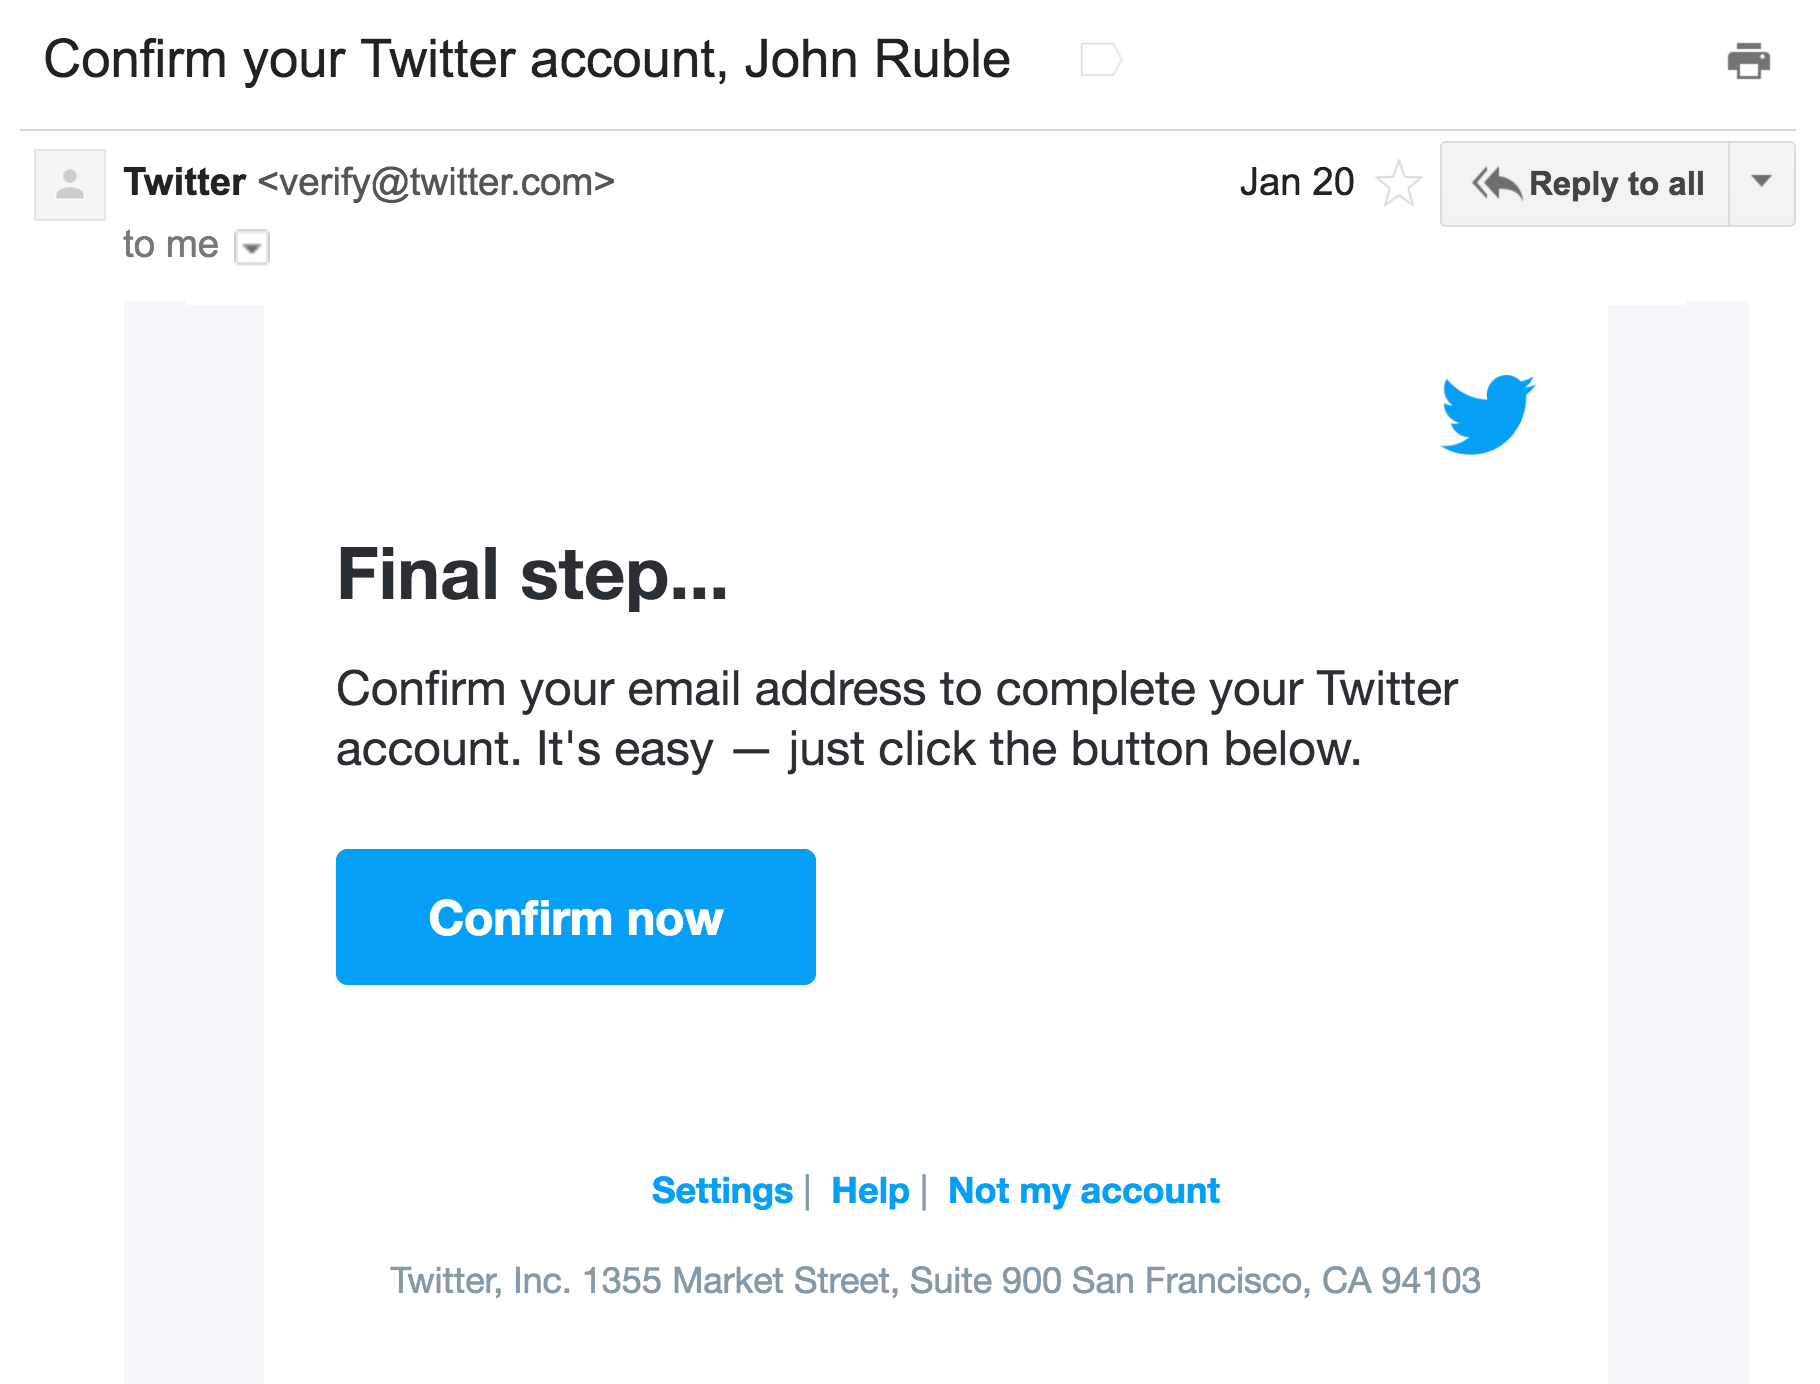This screenshot has height=1384, width=1820.
Task: Open the Help link in footer
Action: coord(869,1191)
